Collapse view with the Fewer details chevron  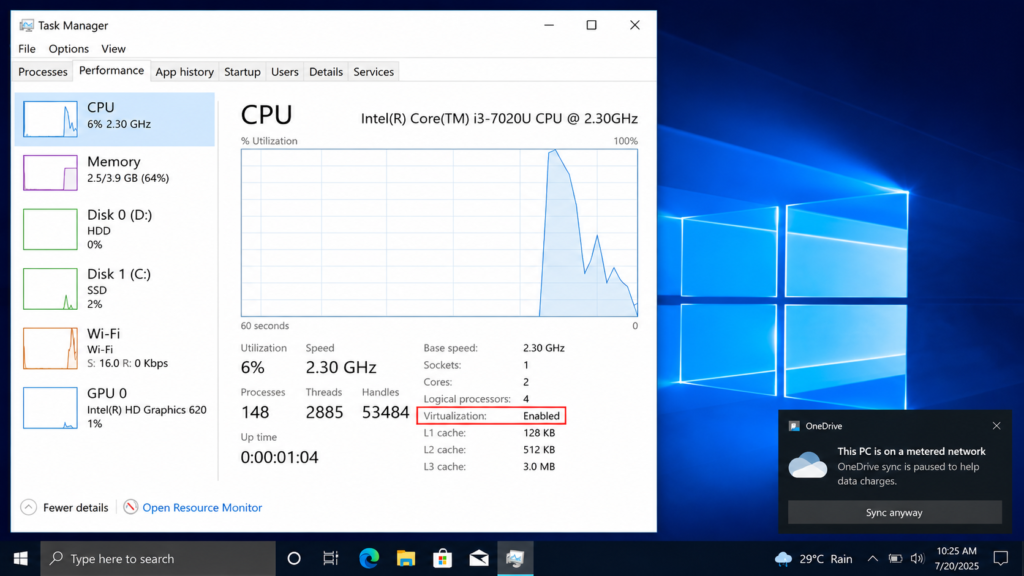[28, 507]
